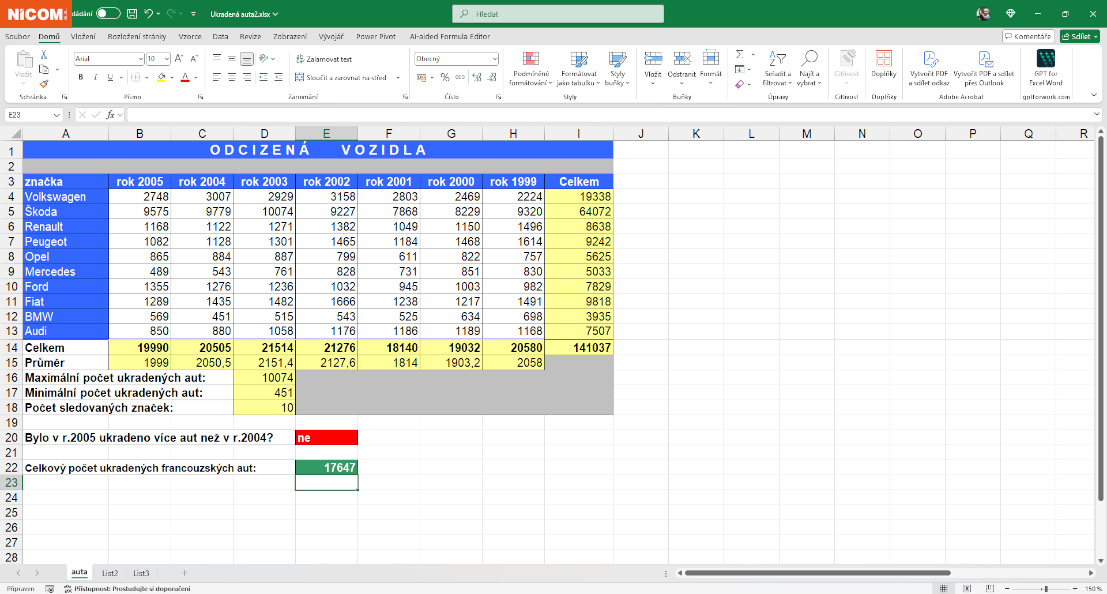Click Přístupnost status bar message
Viewport: 1107px width, 594px height.
(127, 588)
